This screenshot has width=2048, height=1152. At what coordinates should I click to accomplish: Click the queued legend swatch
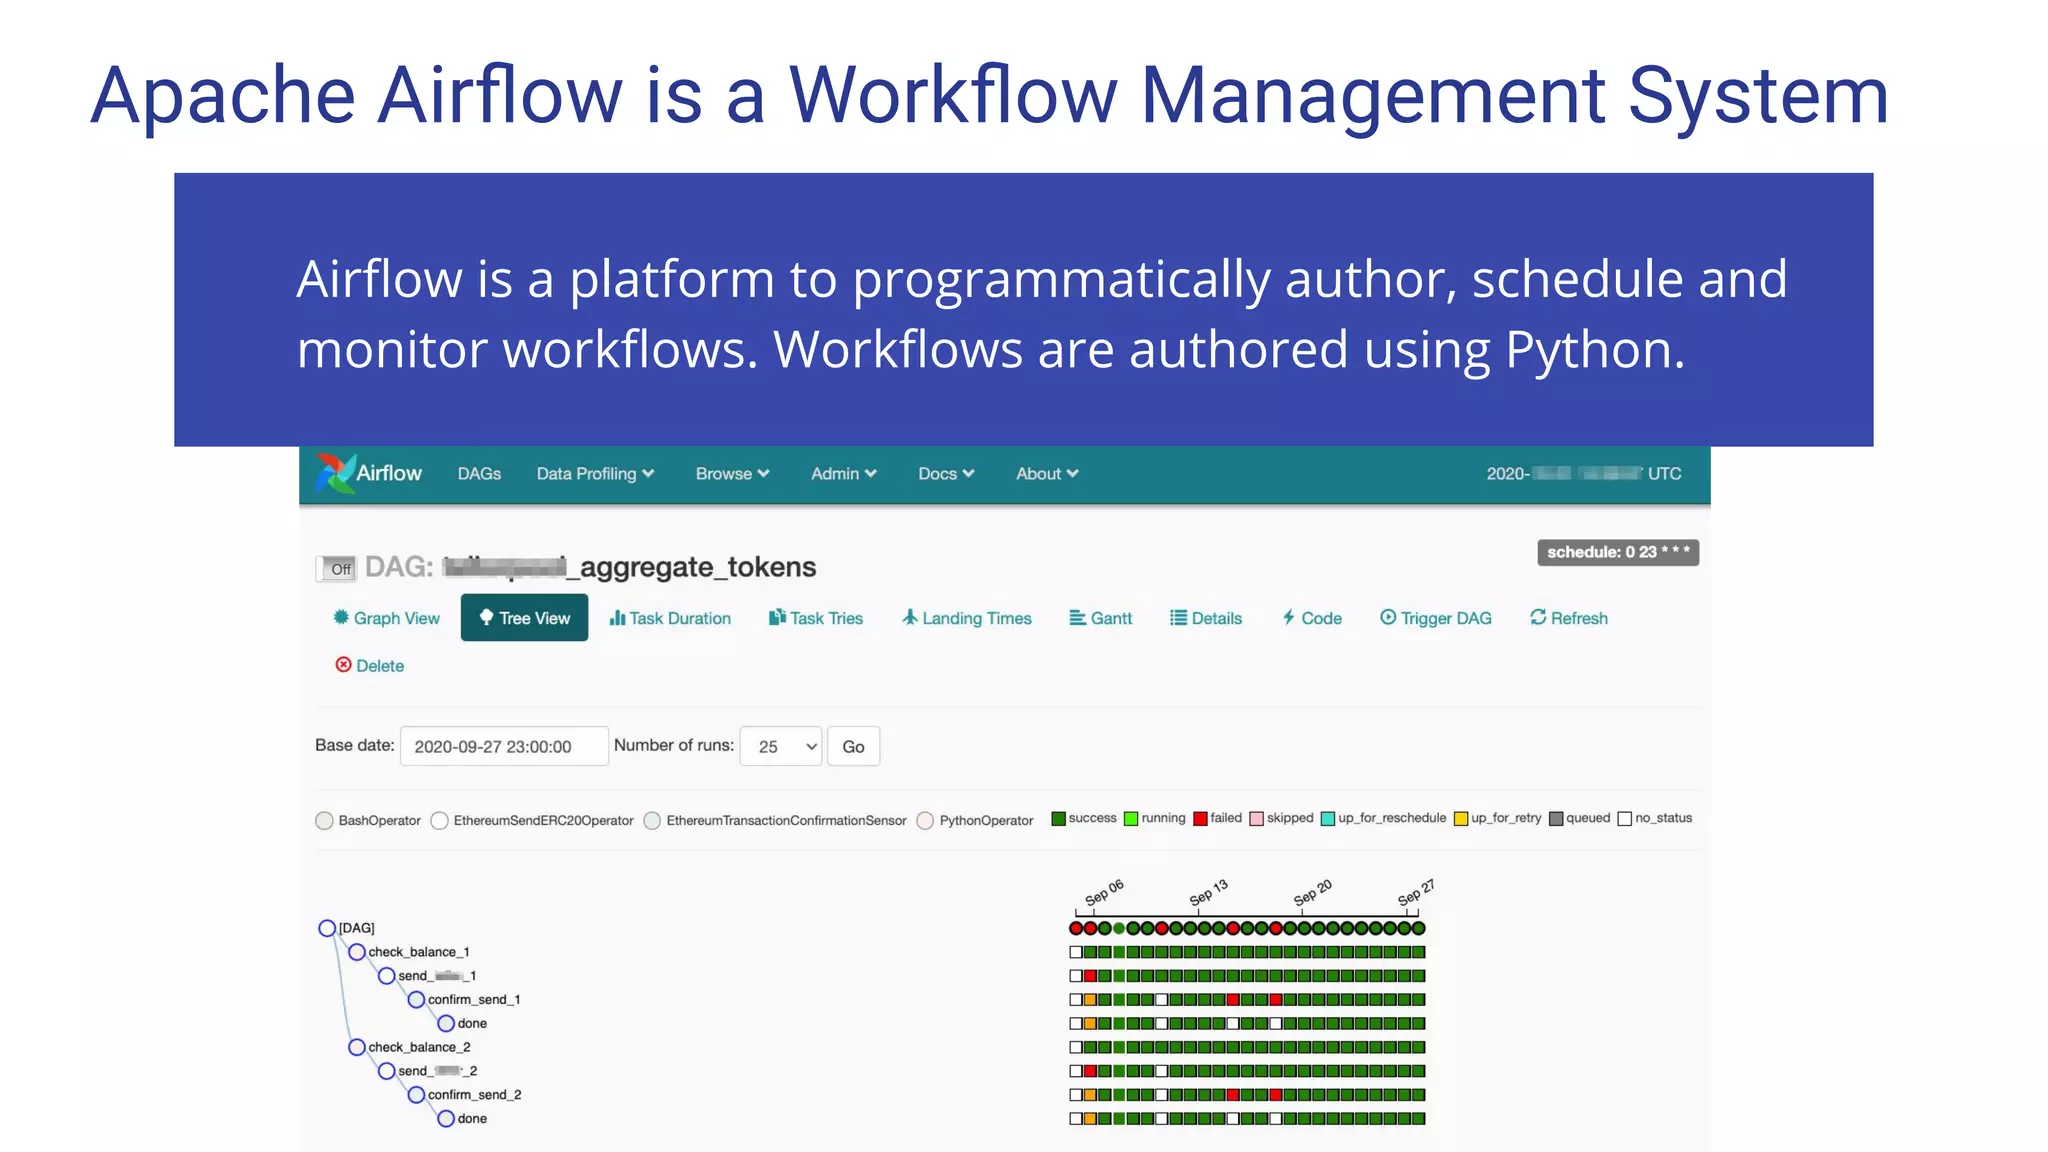click(1556, 819)
